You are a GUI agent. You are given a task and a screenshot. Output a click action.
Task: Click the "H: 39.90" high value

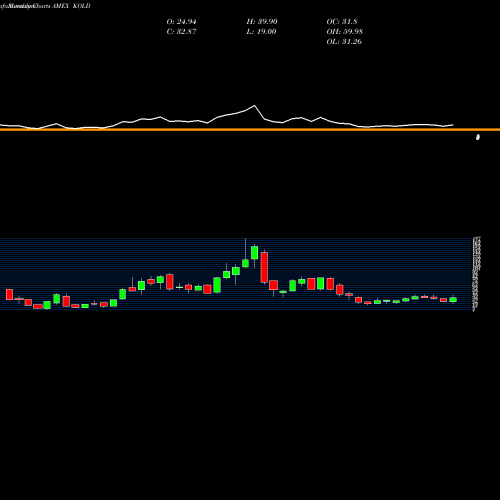coord(262,22)
